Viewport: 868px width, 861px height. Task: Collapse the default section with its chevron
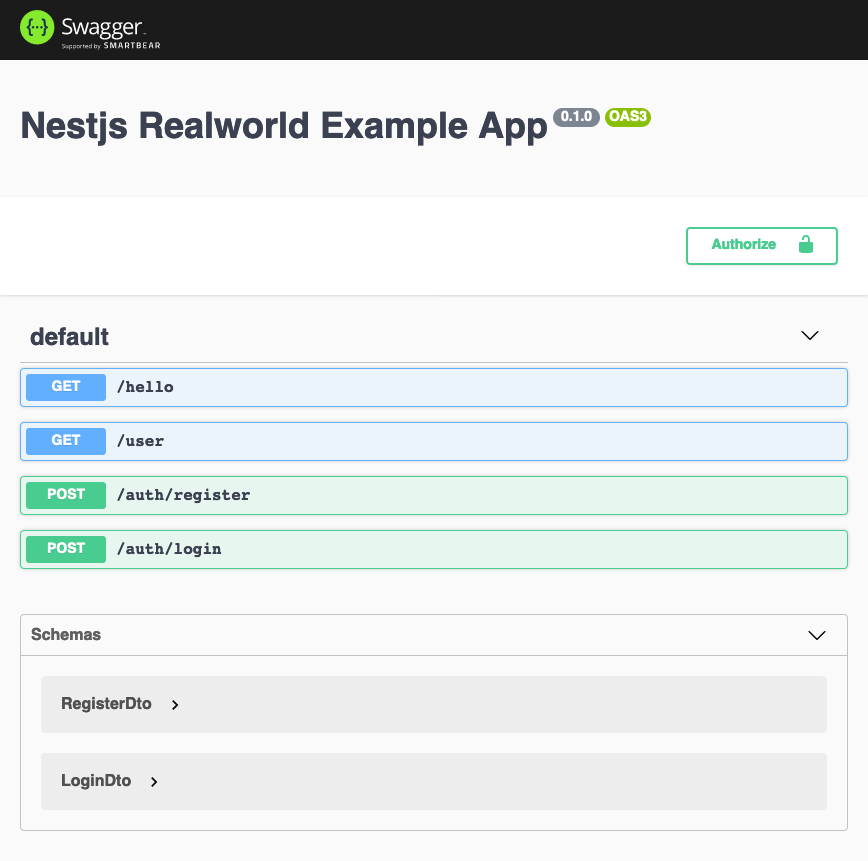(x=810, y=336)
